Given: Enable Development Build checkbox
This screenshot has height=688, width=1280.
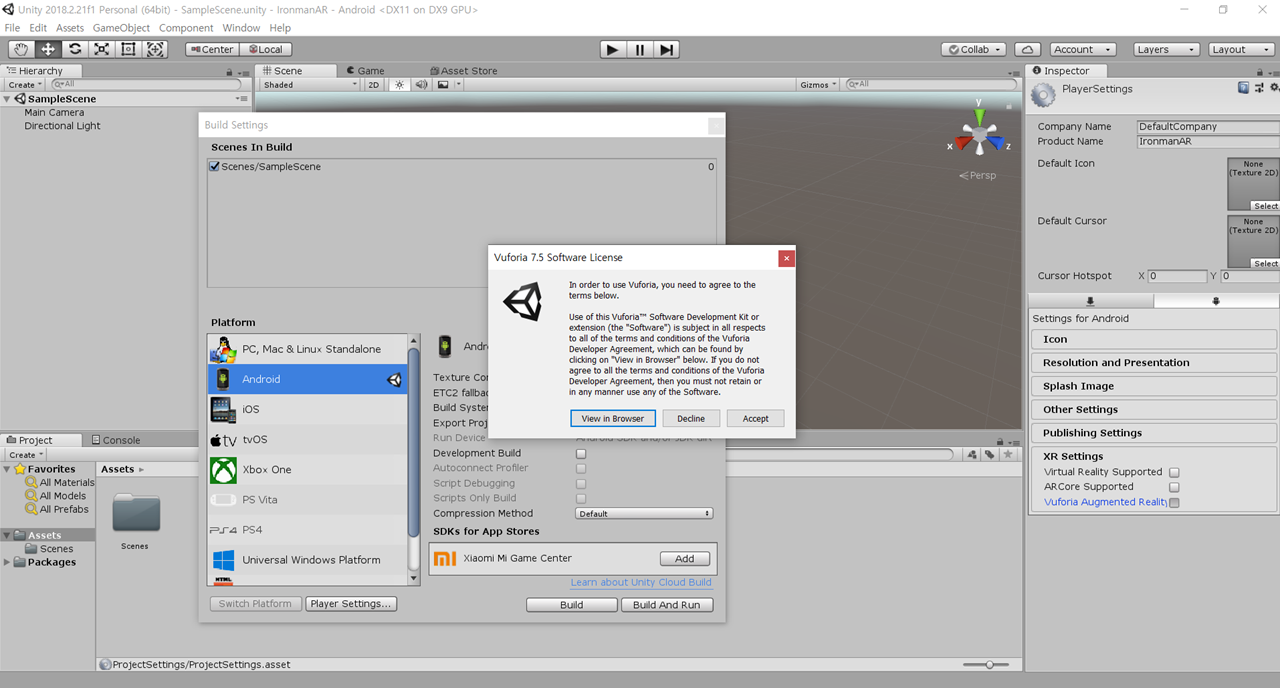Looking at the screenshot, I should (x=581, y=454).
